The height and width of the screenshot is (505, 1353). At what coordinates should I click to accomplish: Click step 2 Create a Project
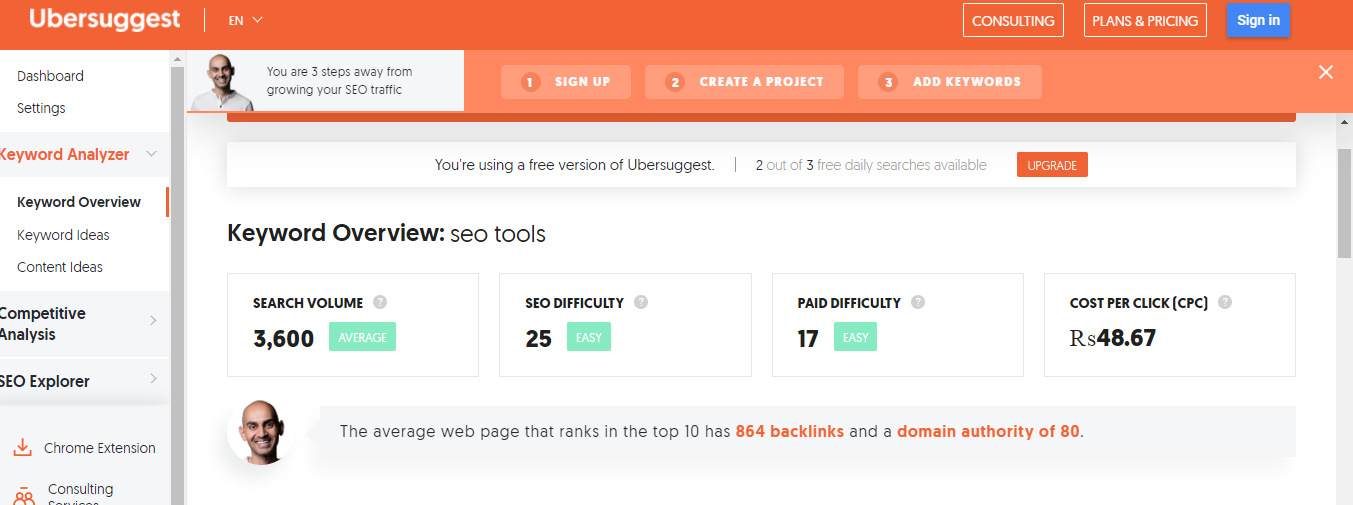click(744, 82)
